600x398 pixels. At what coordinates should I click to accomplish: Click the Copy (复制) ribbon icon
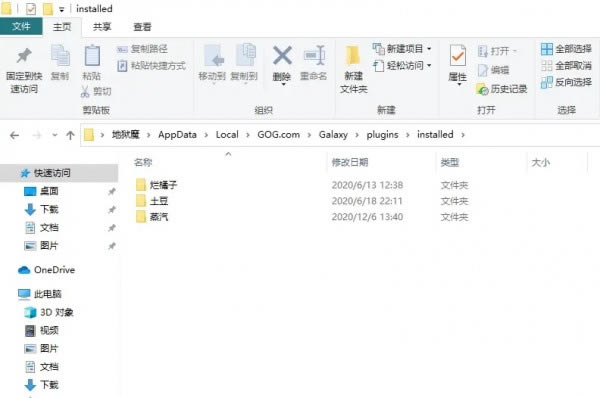[60, 56]
